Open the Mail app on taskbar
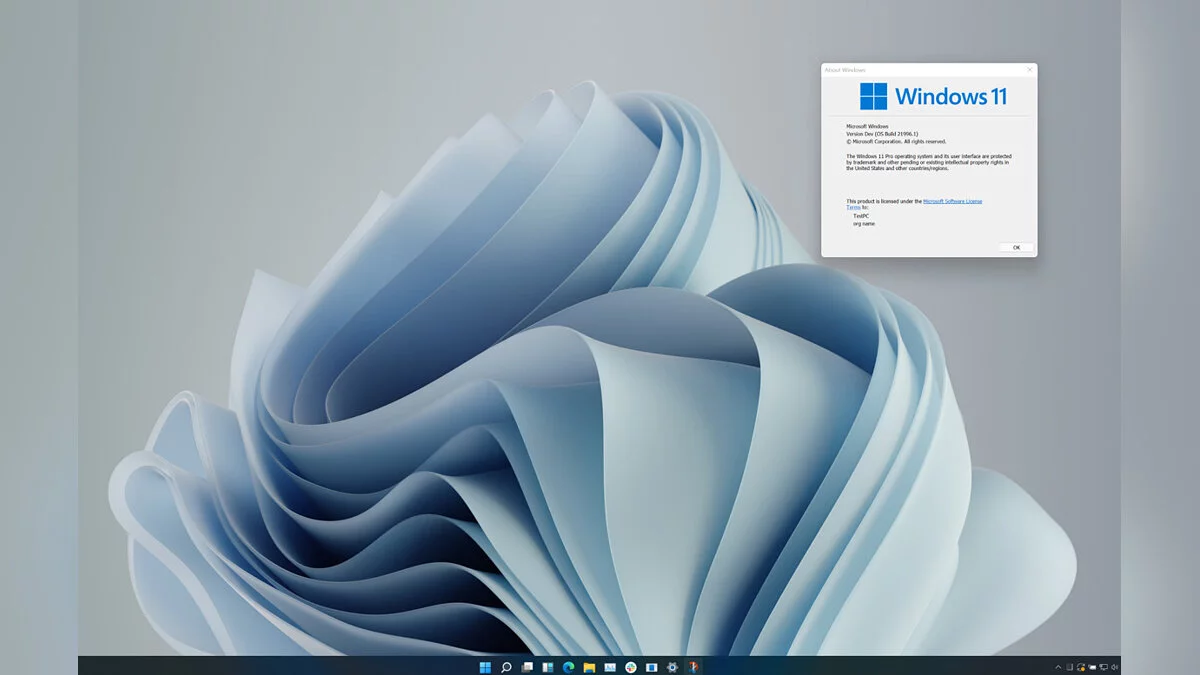 (x=610, y=667)
